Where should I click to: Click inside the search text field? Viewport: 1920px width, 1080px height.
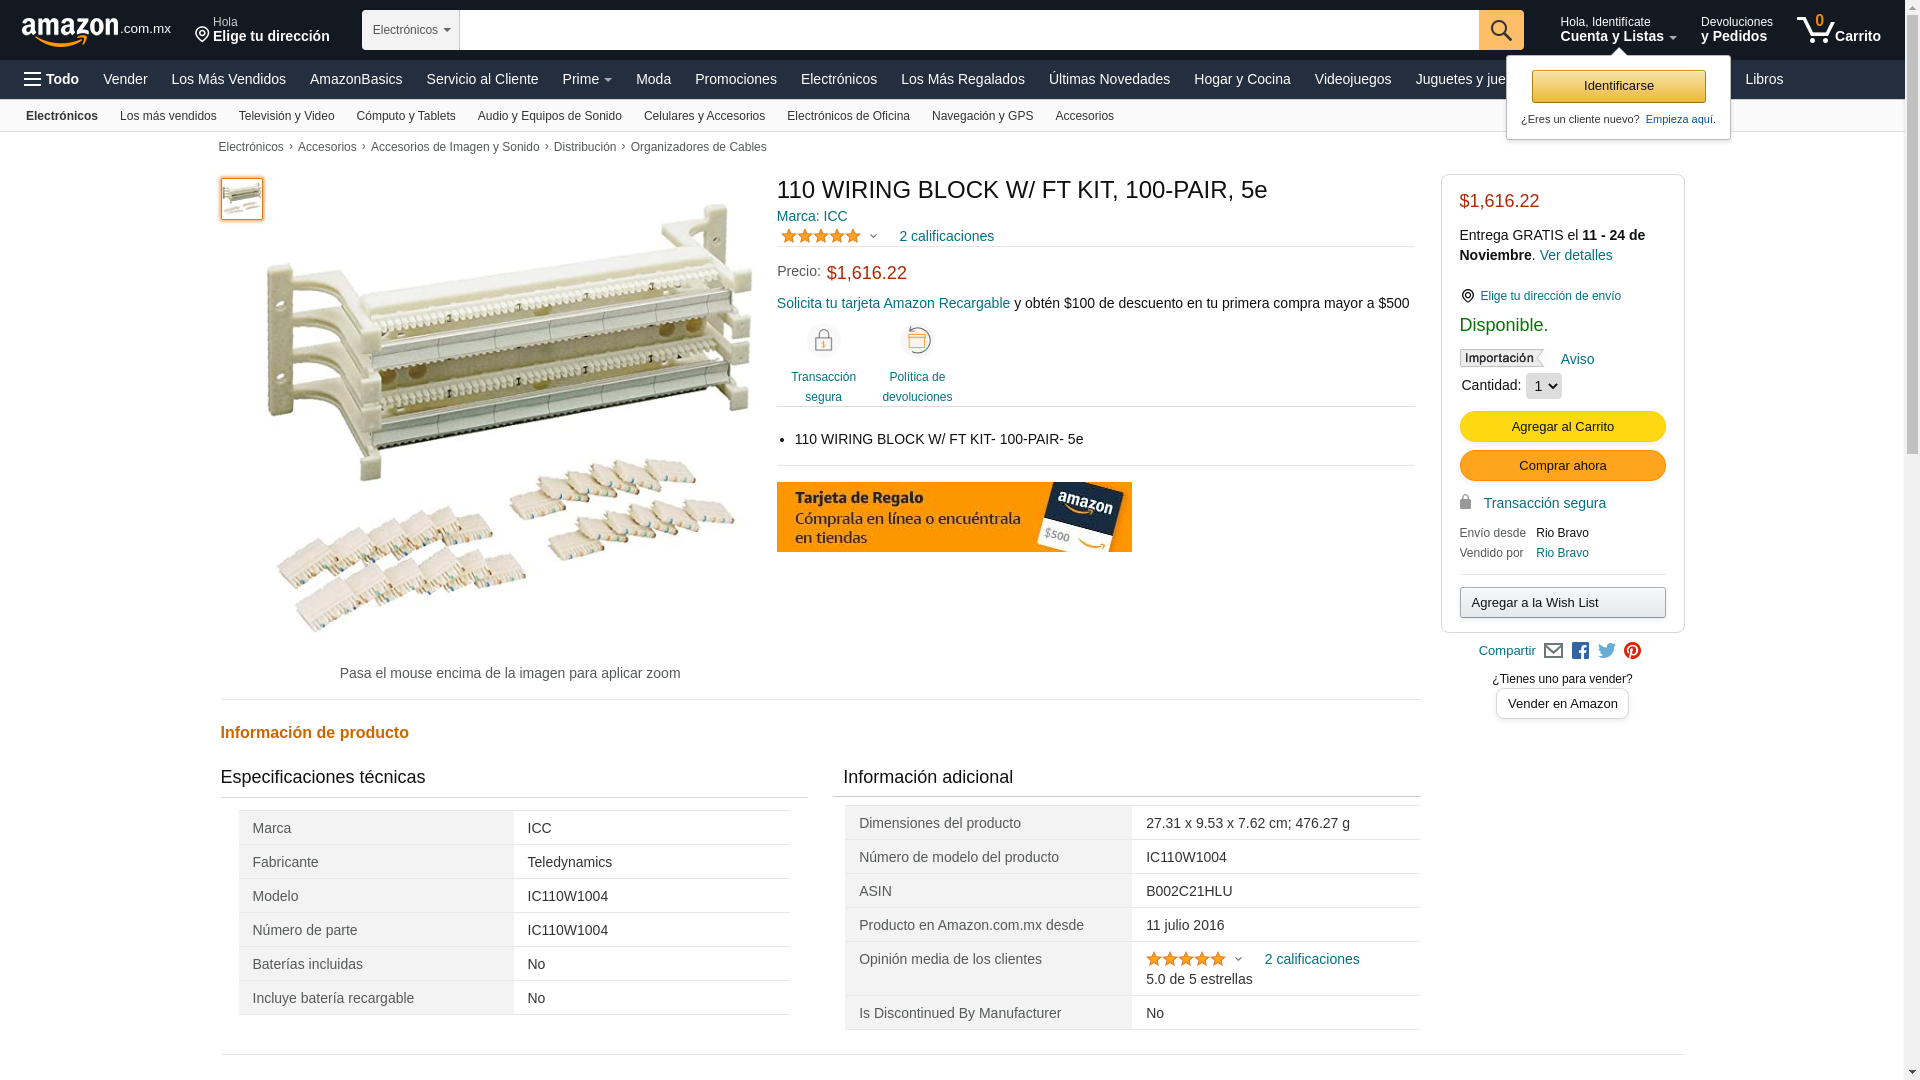[968, 30]
